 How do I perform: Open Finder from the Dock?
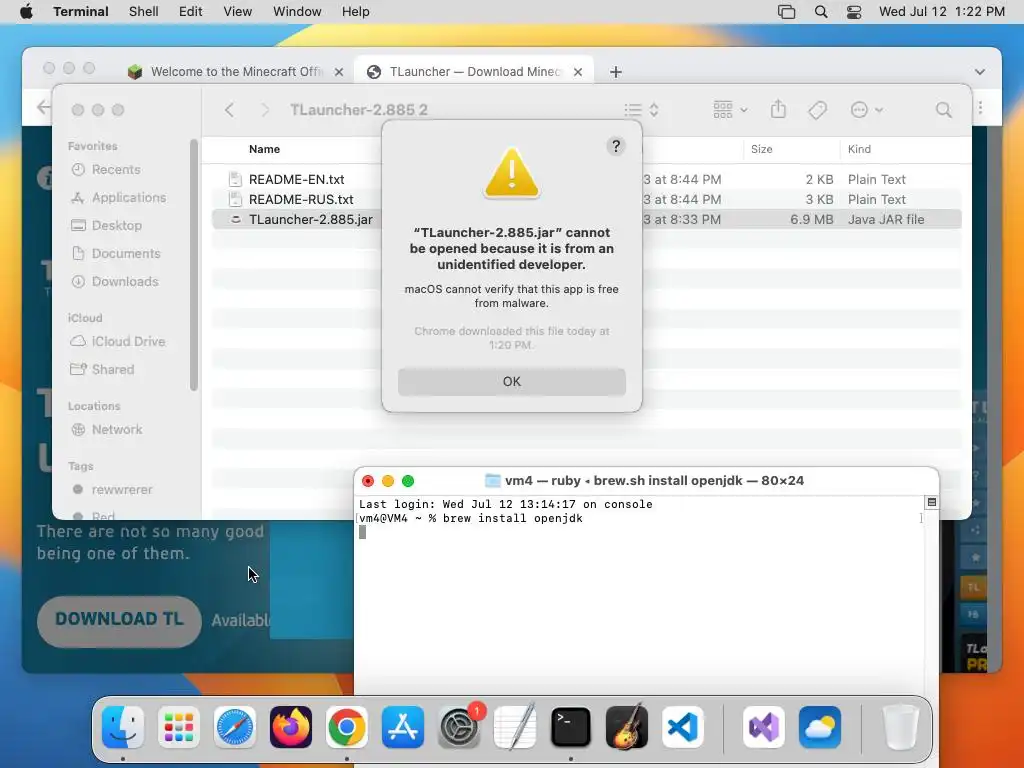coord(123,727)
